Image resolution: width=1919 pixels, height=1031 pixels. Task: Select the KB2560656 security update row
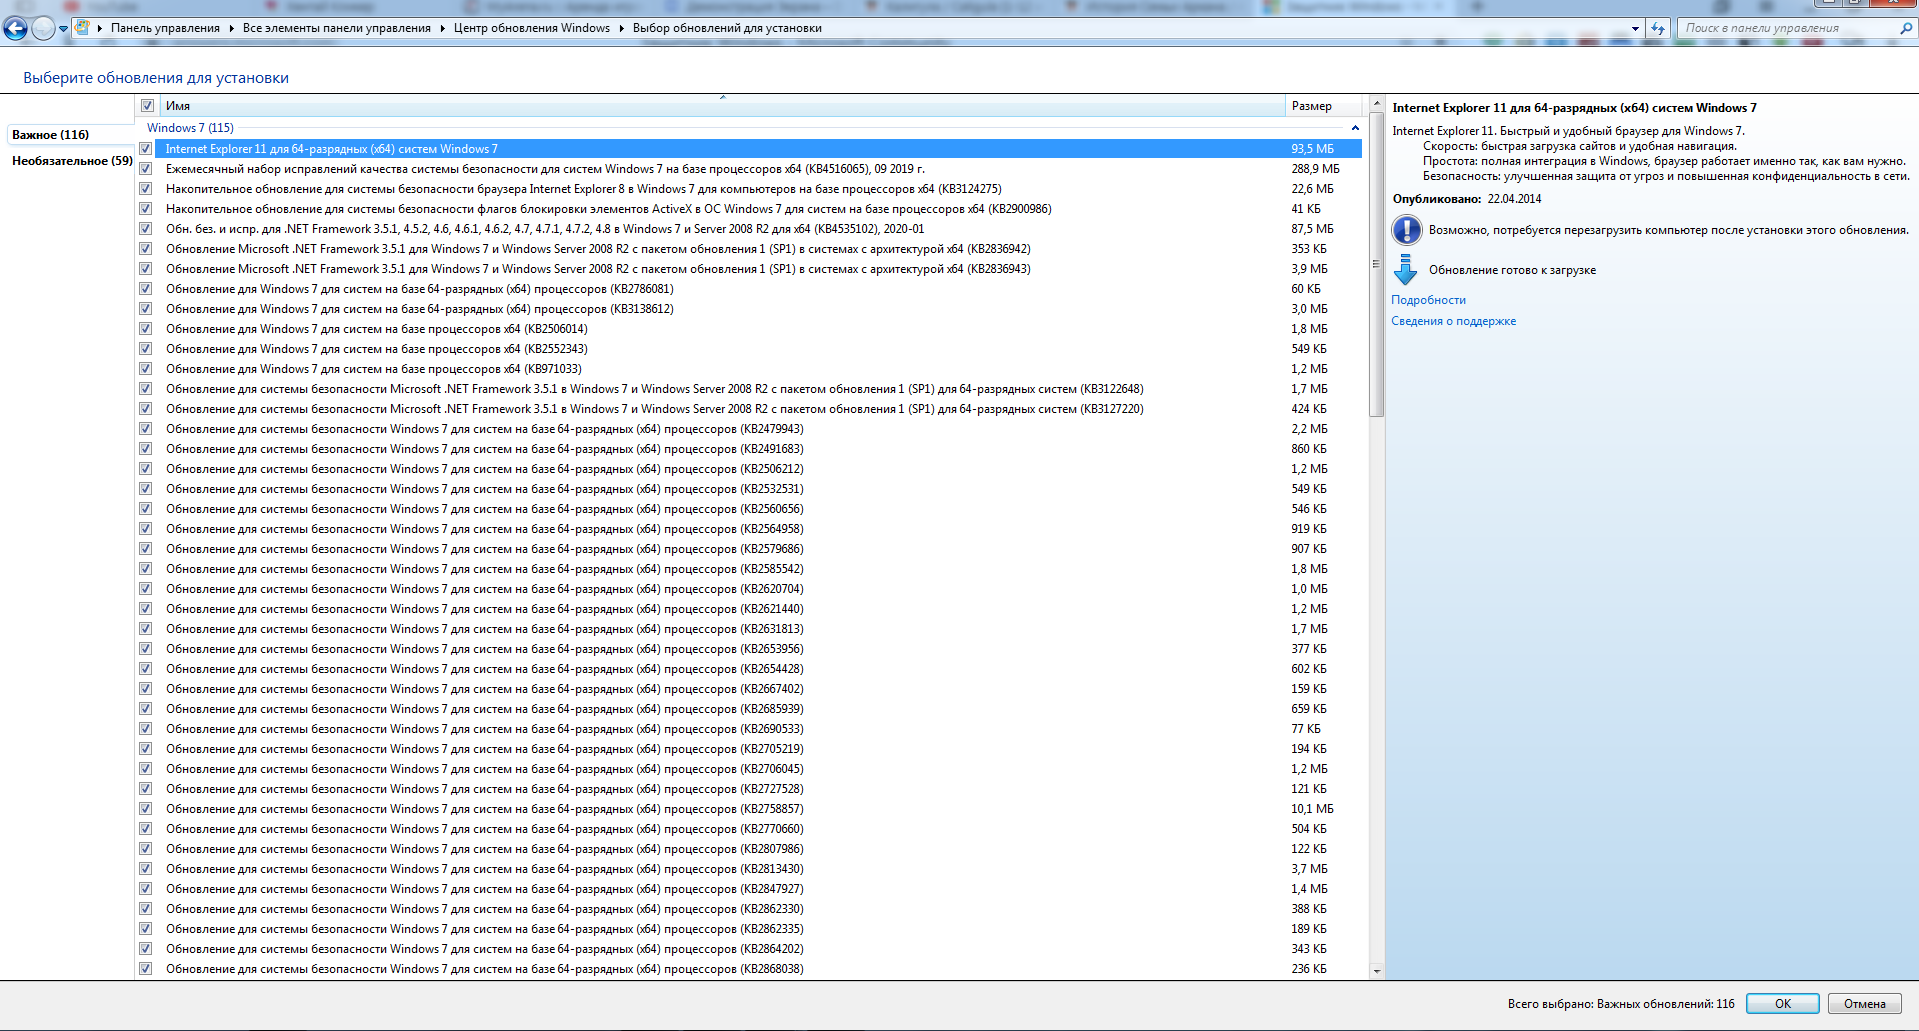[749, 509]
